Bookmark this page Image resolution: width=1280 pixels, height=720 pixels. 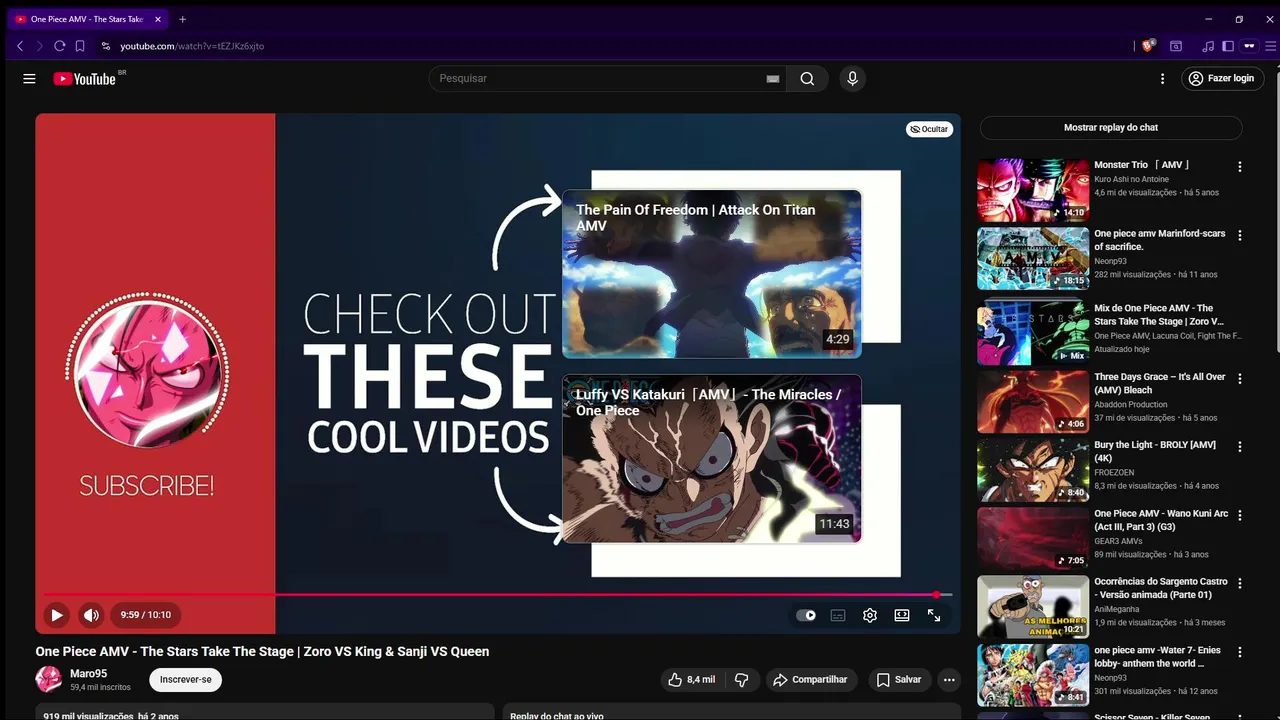point(80,46)
